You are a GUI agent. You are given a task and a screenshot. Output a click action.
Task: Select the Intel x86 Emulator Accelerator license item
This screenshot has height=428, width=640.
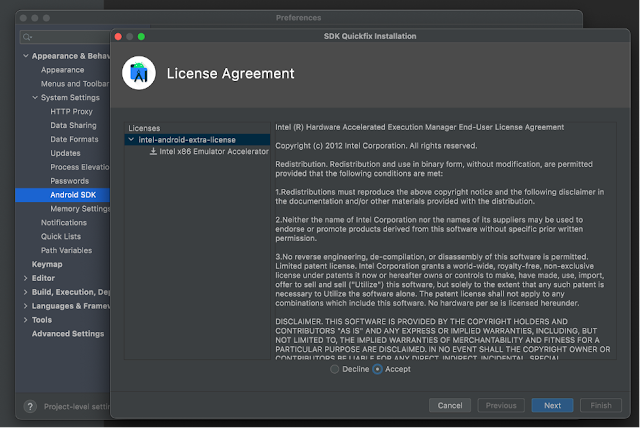(x=214, y=151)
